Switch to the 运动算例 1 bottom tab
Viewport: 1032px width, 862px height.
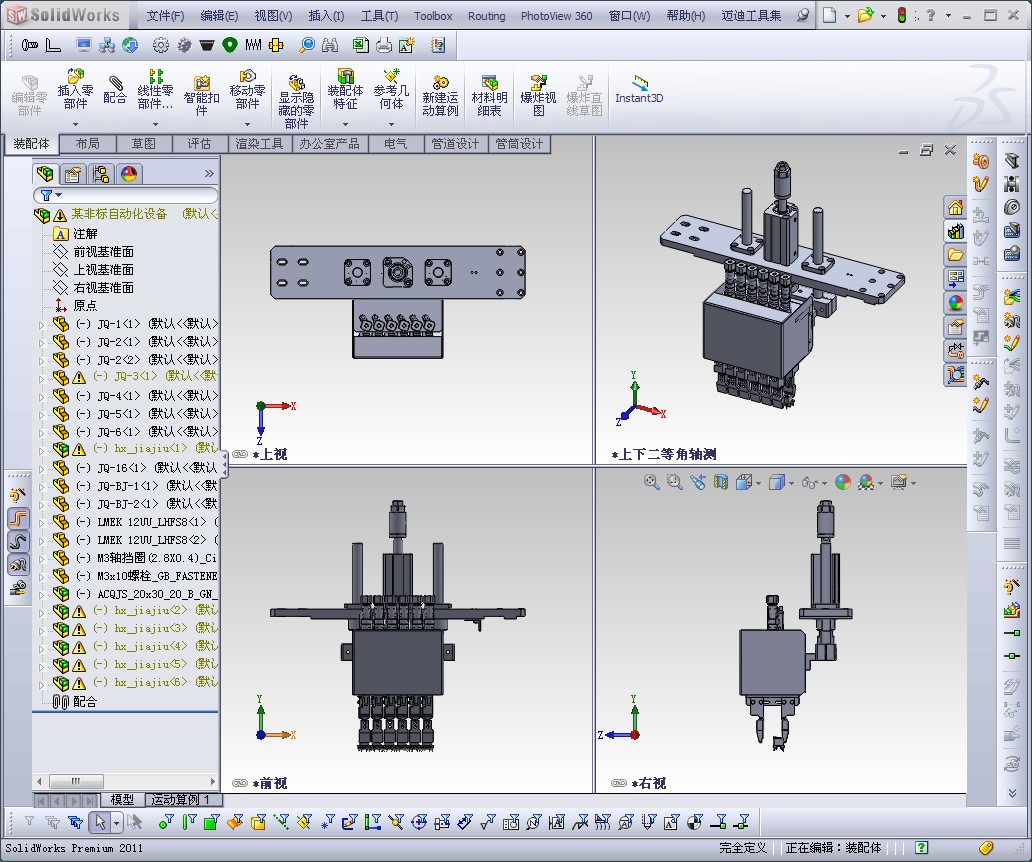[x=182, y=800]
